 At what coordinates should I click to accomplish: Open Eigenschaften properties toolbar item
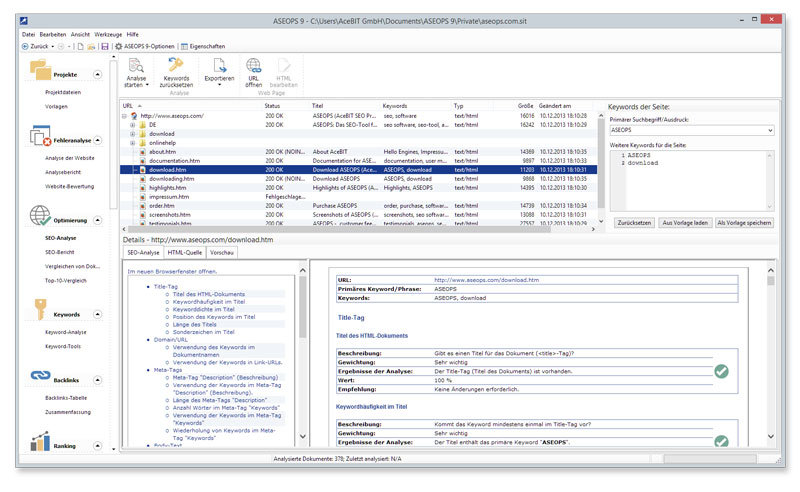[x=203, y=46]
